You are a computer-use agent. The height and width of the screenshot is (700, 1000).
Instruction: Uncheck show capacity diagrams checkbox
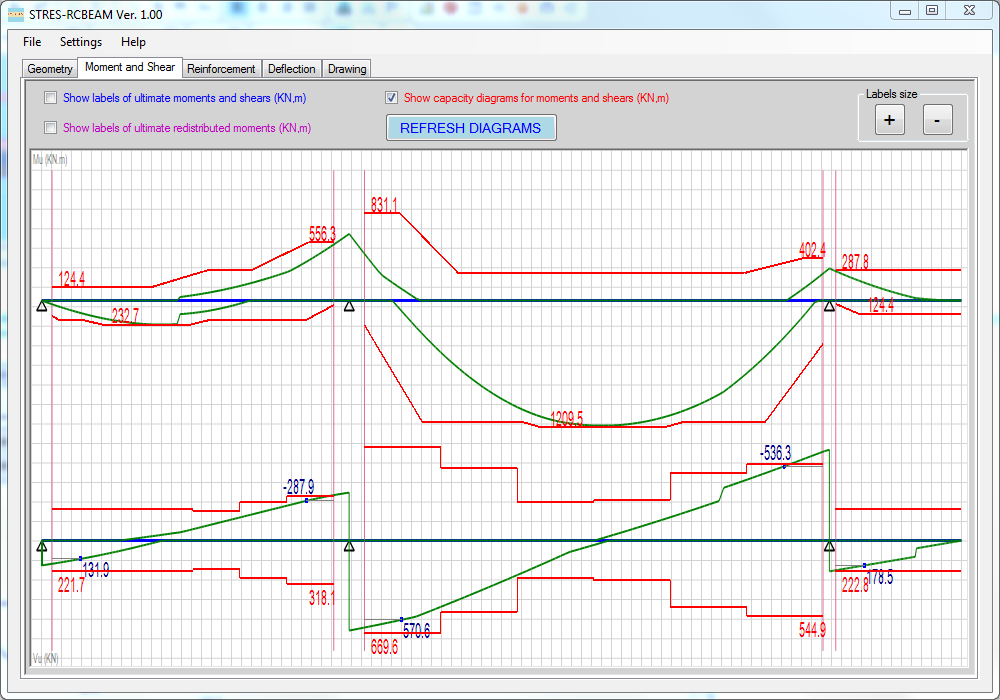392,98
